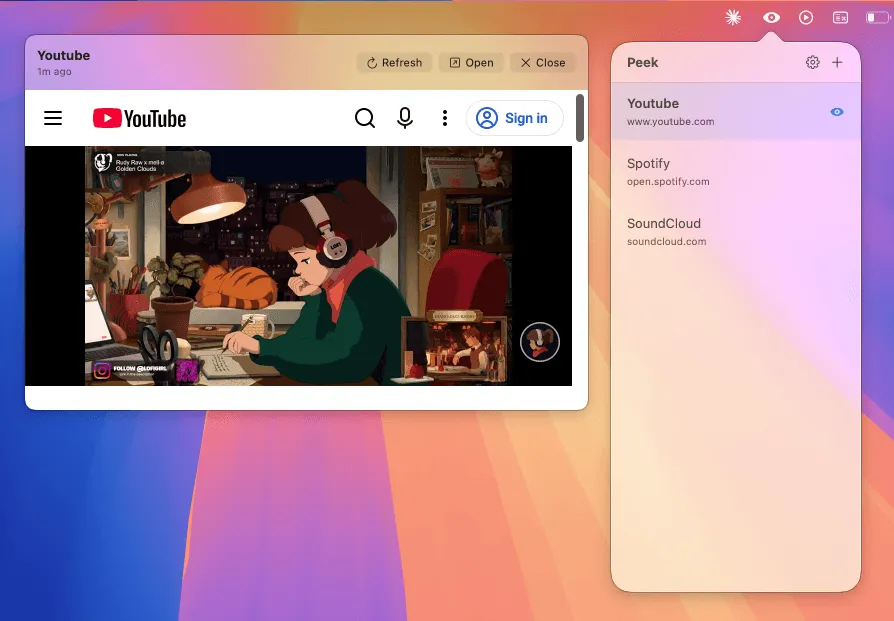894x621 pixels.
Task: Open the Youtube peek in a browser
Action: point(471,62)
